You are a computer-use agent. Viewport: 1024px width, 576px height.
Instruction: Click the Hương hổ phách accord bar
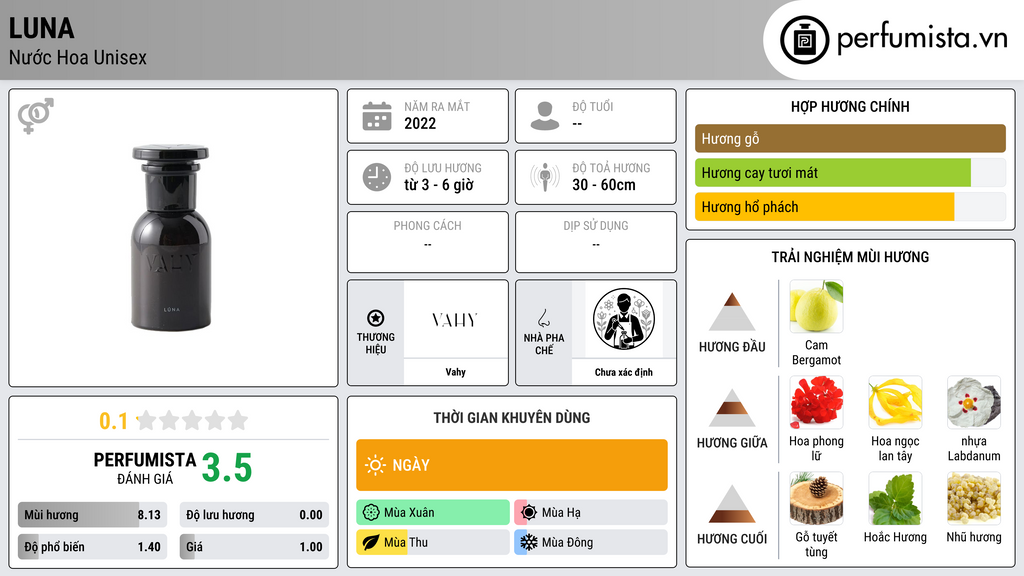tap(850, 206)
